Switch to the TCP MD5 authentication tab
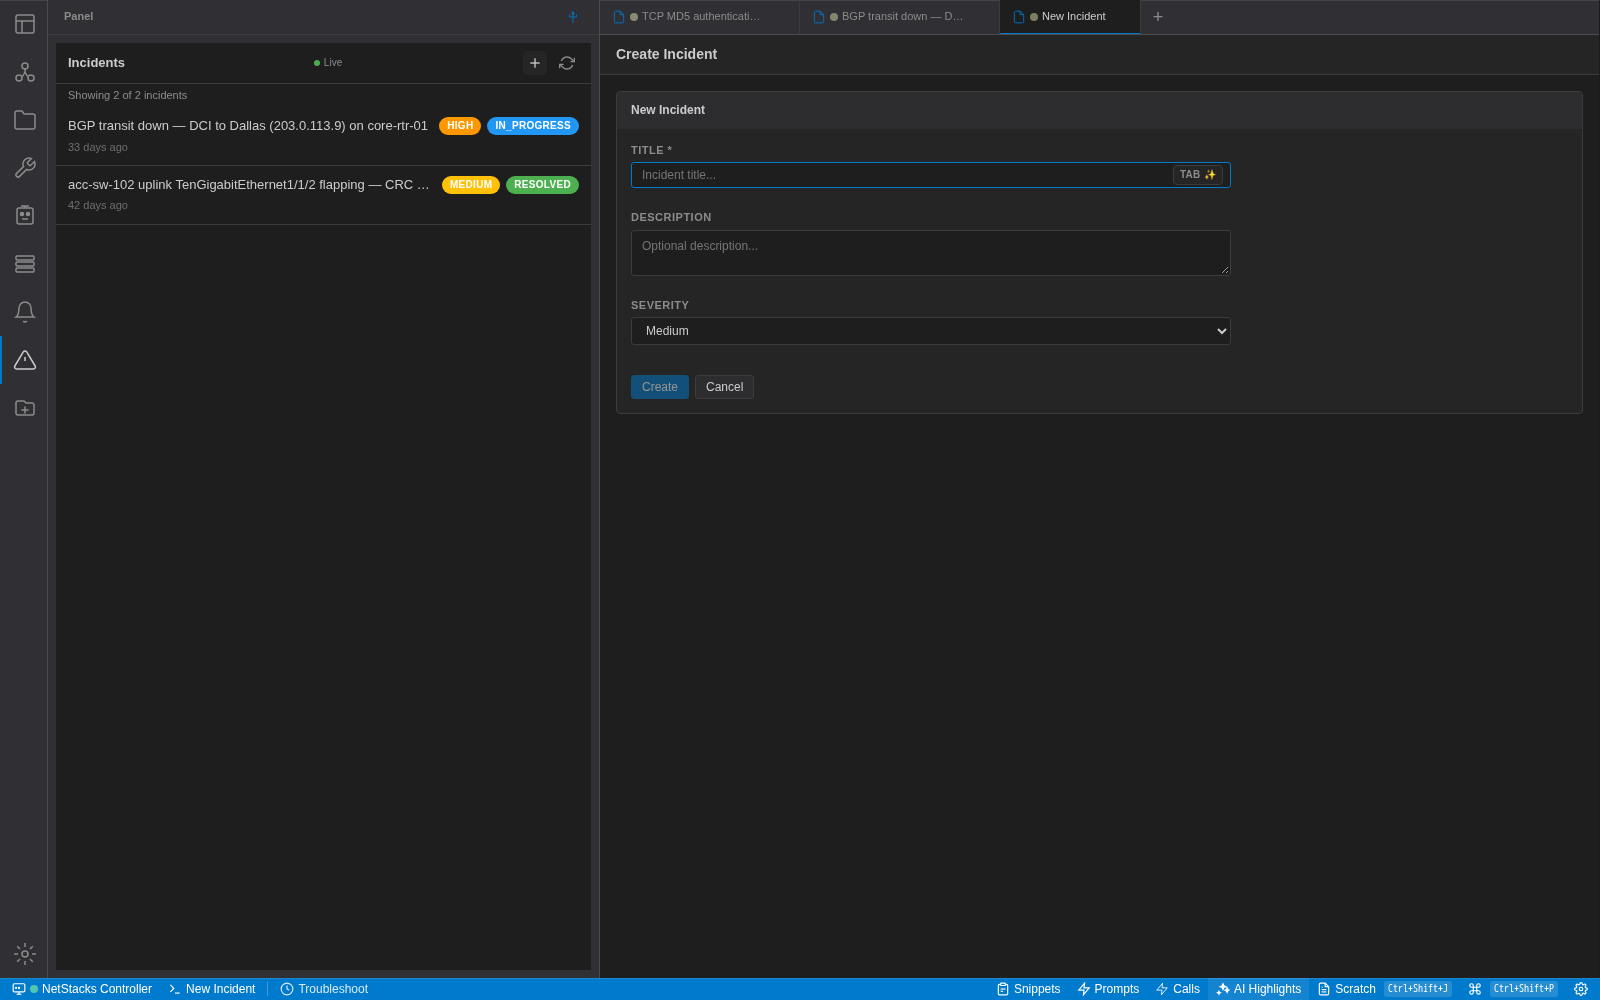The image size is (1600, 1000). coord(699,17)
